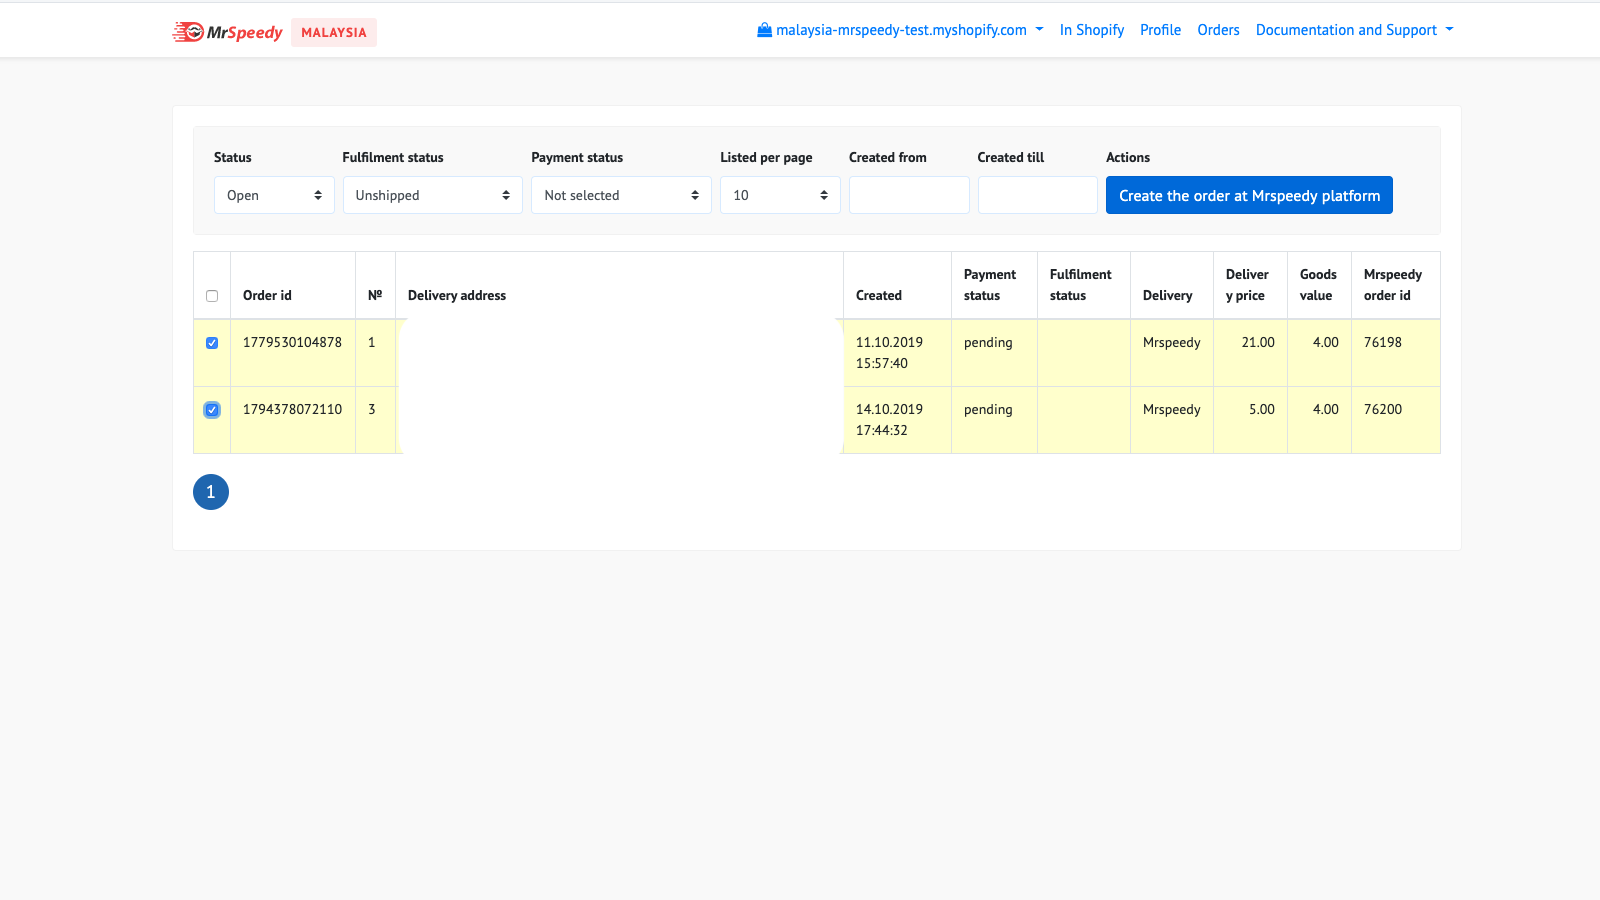Focus the Created till date field

[1038, 195]
